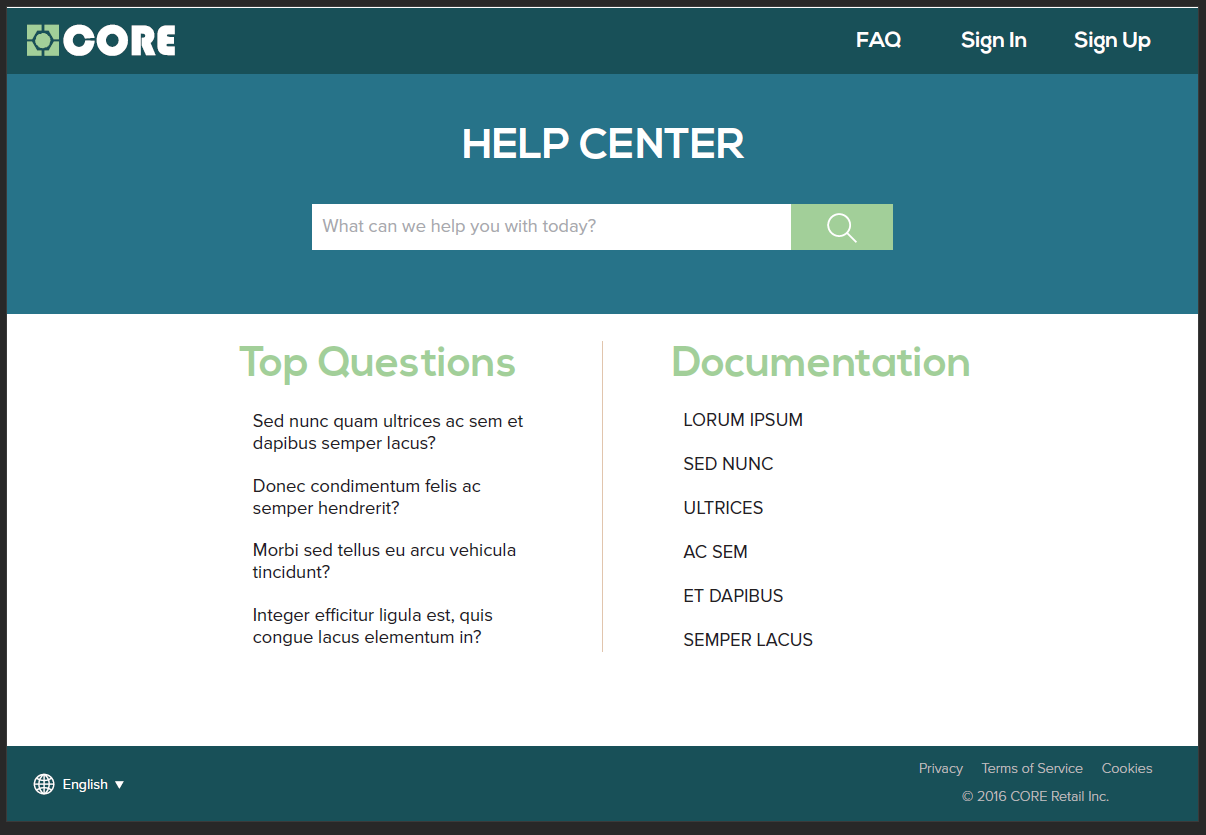Open the Privacy page link
1206x835 pixels.
[x=940, y=768]
